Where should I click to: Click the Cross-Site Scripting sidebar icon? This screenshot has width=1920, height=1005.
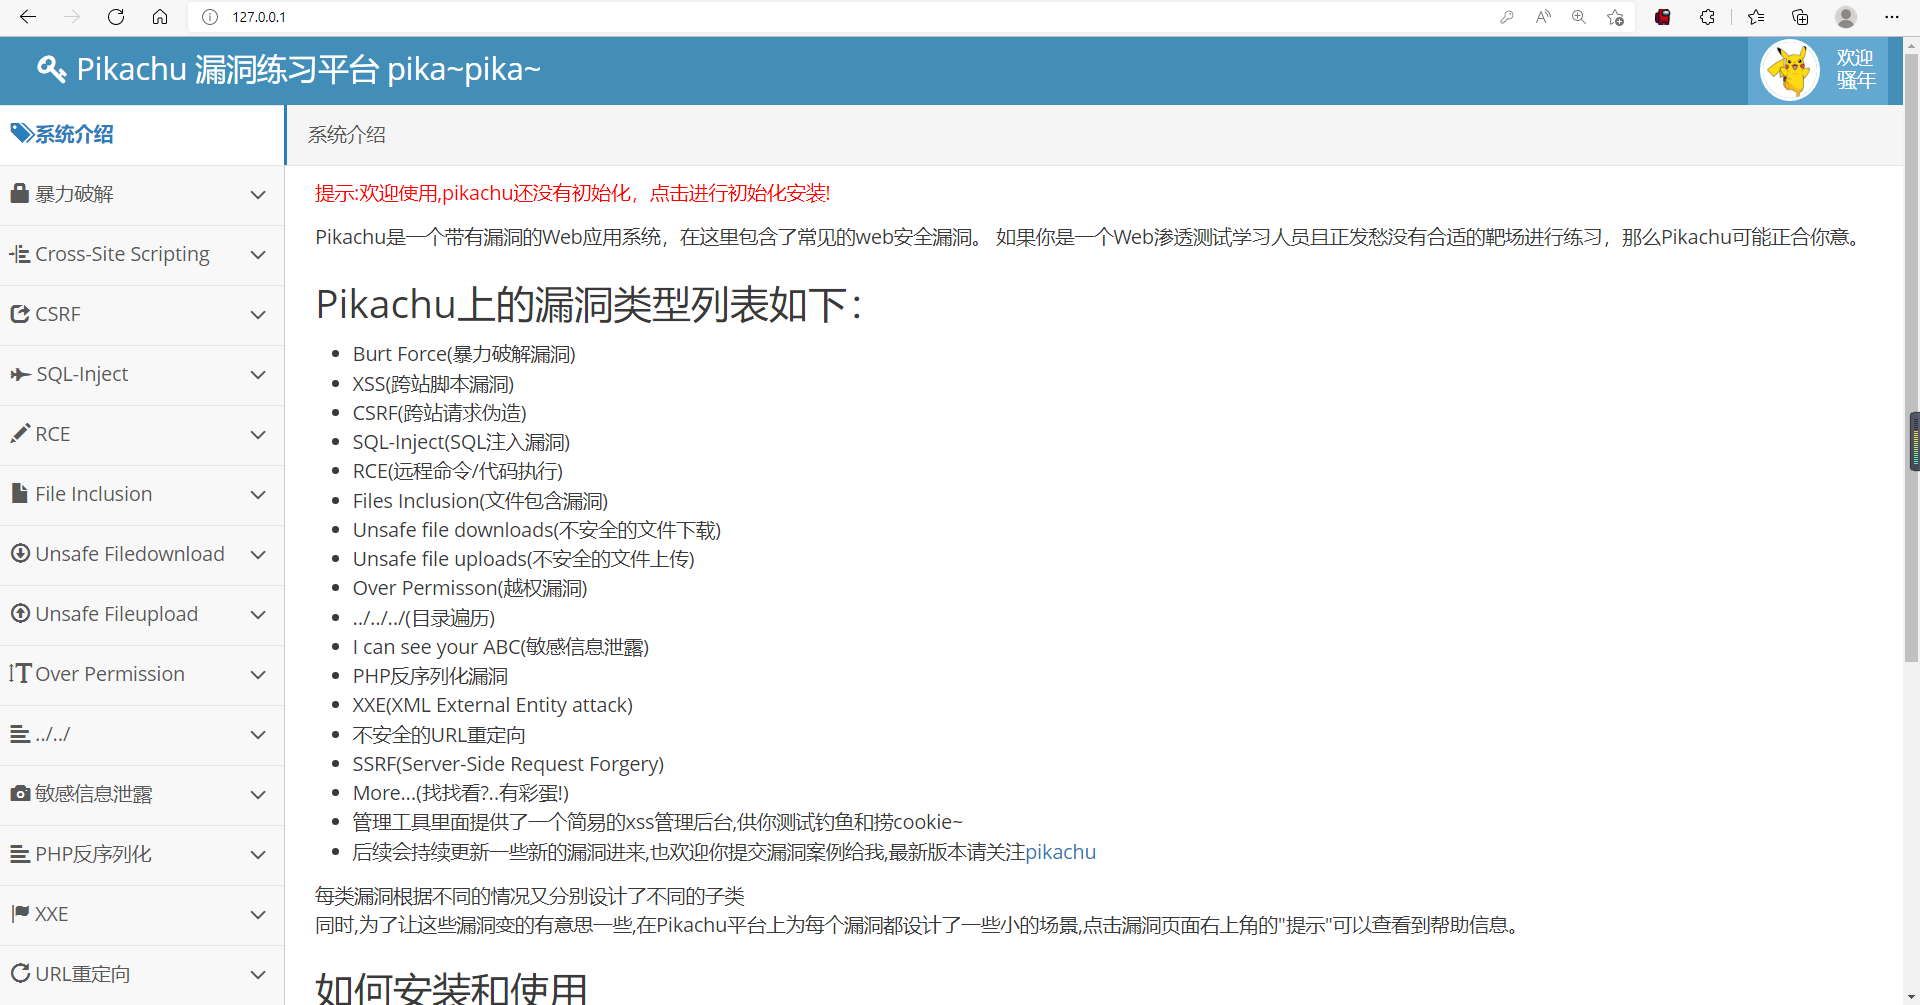[x=19, y=253]
